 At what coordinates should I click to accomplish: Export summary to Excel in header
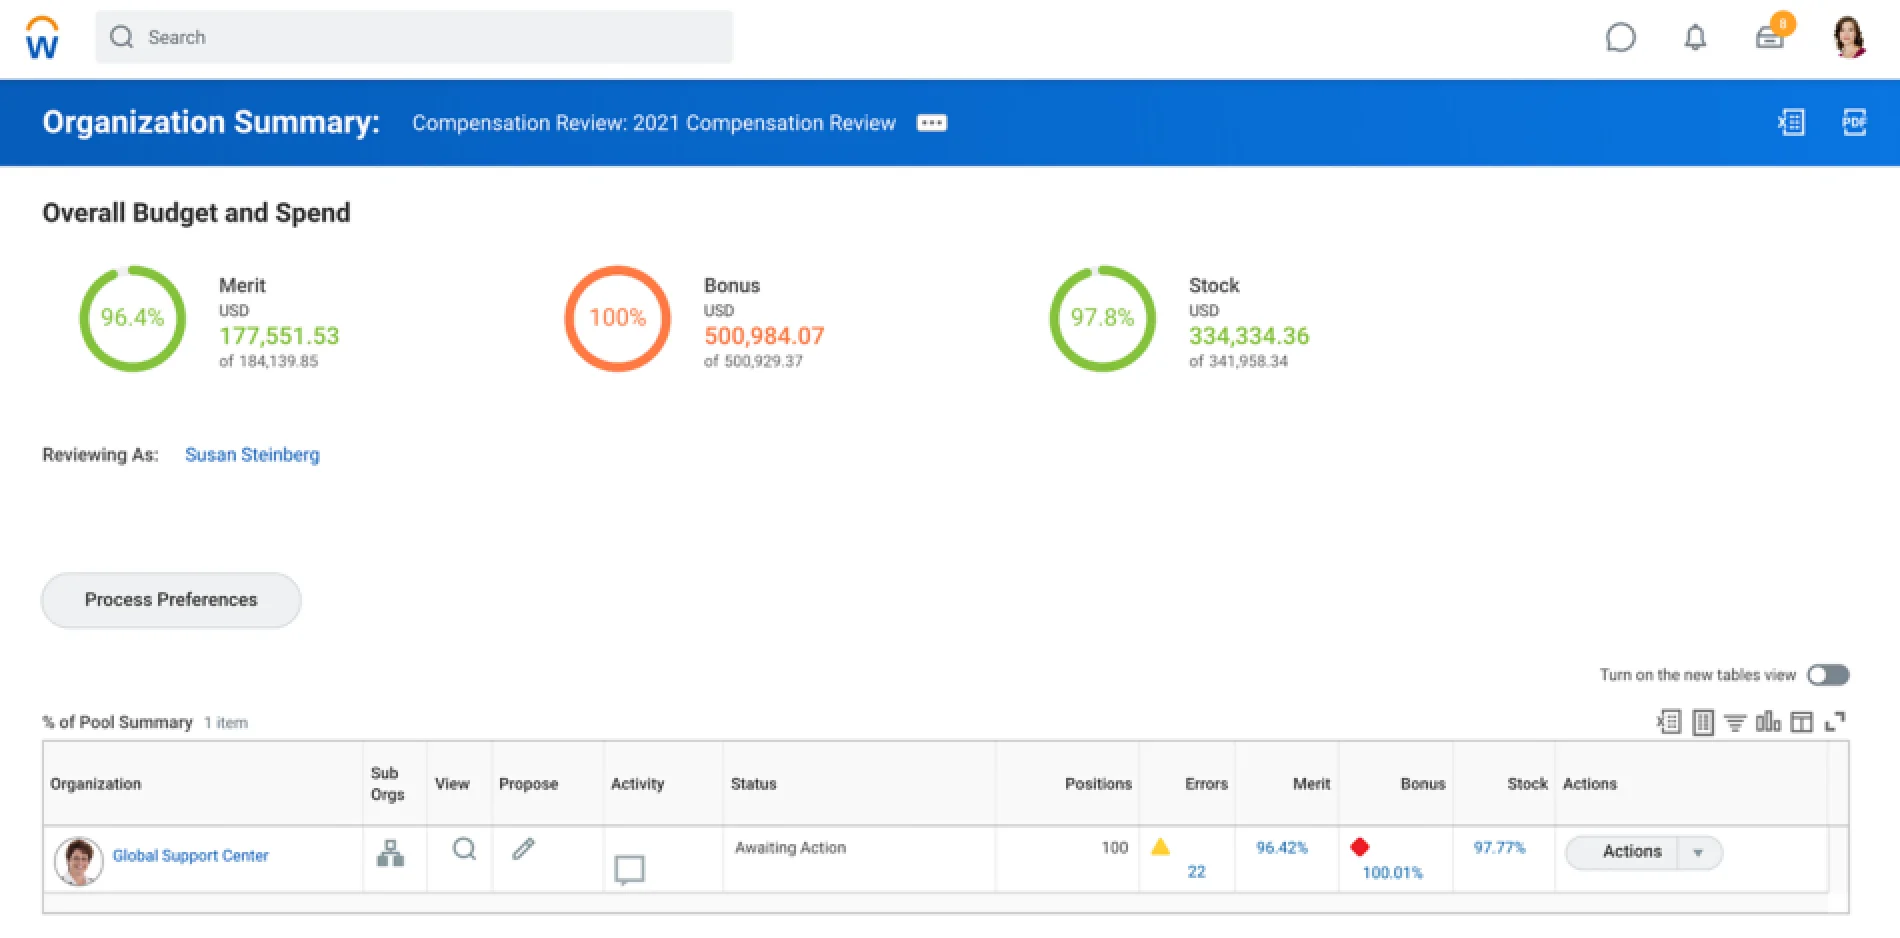point(1791,122)
